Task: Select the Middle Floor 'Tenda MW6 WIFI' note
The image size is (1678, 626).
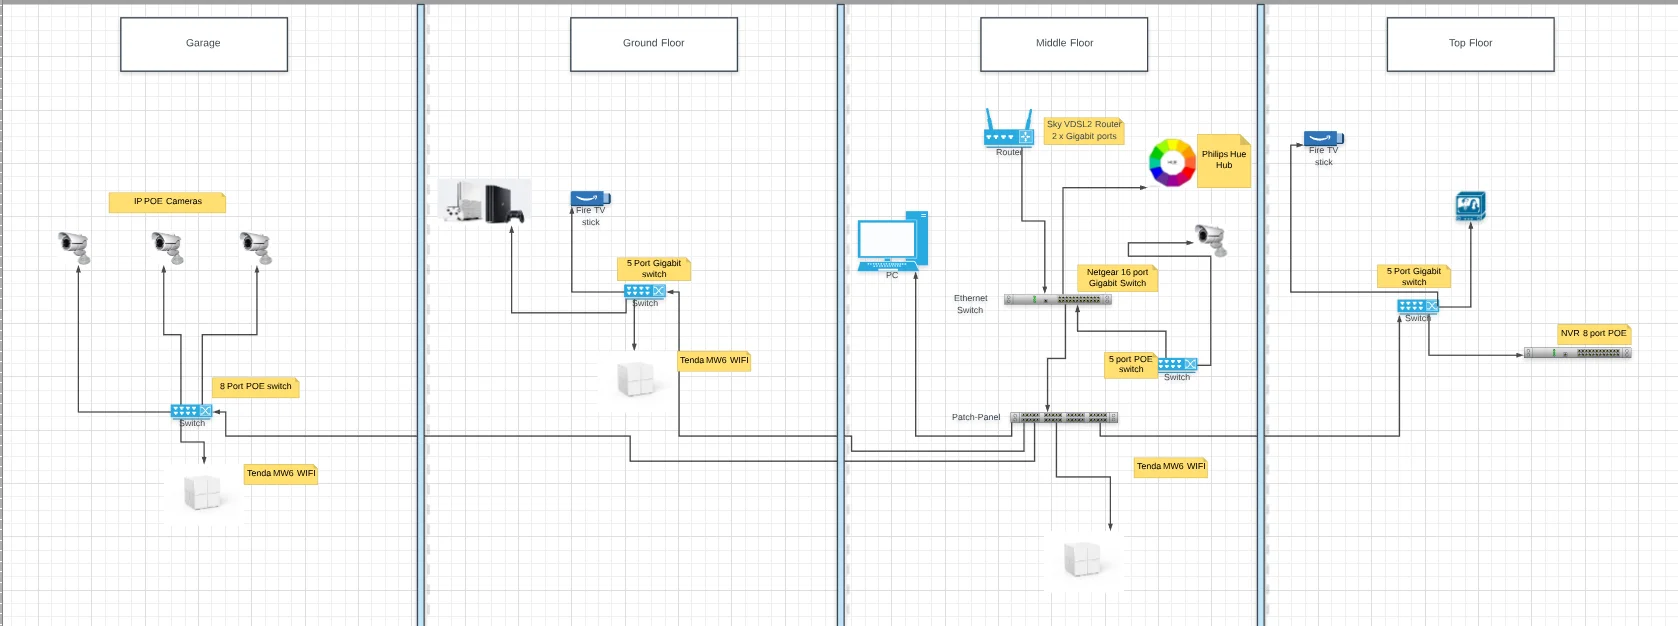Action: click(1171, 467)
